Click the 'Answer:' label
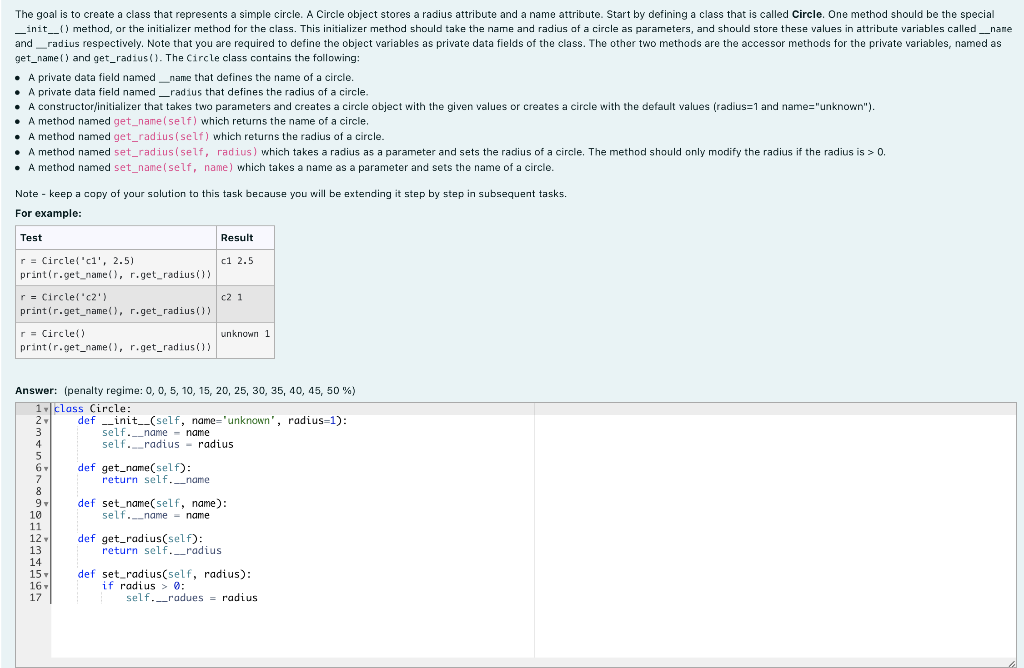The width and height of the screenshot is (1024, 668). (36, 390)
